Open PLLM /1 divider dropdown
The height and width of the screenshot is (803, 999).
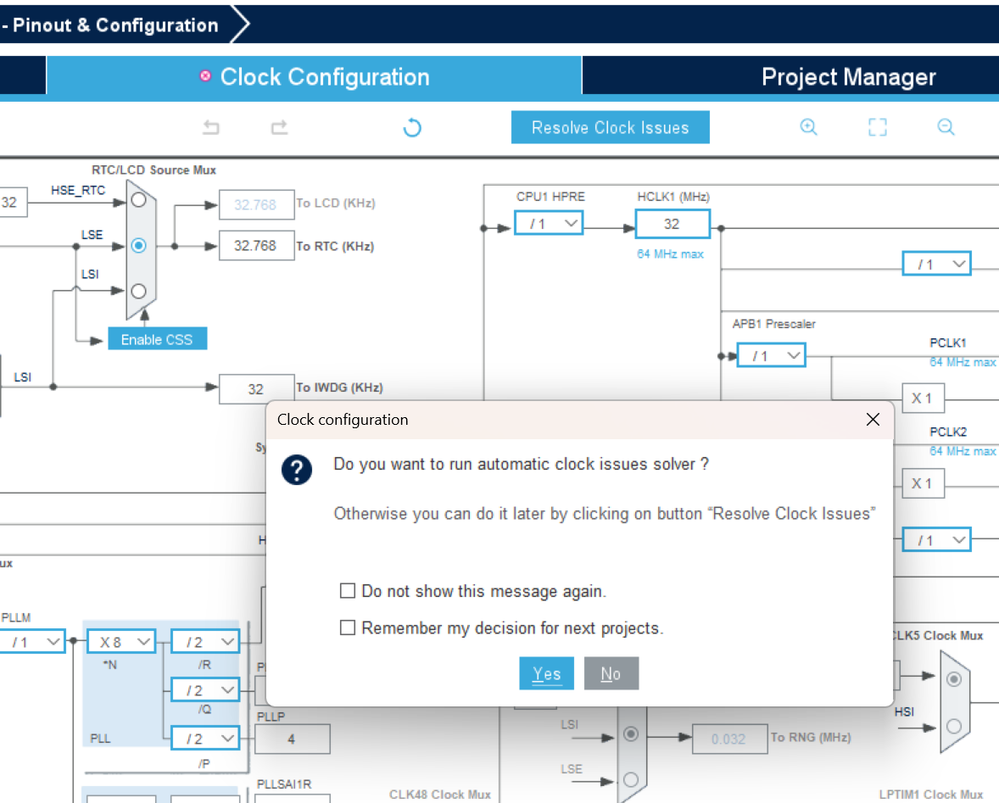[33, 642]
